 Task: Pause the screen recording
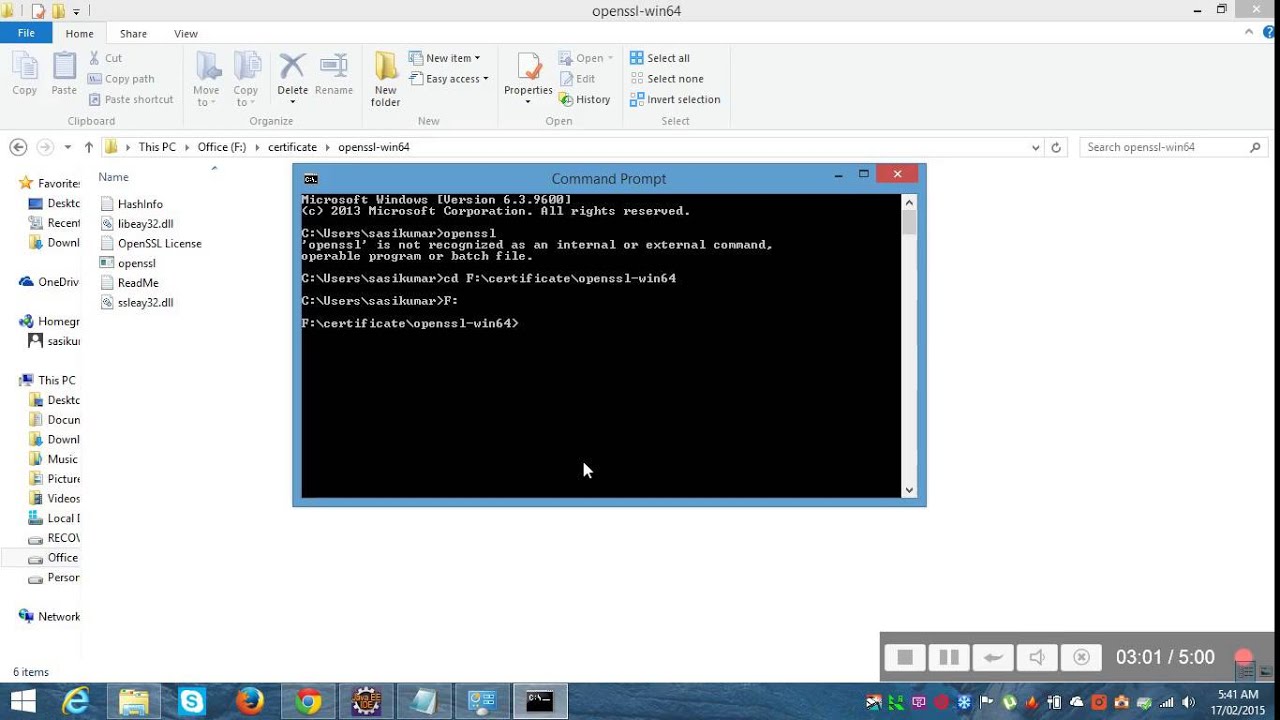point(949,657)
